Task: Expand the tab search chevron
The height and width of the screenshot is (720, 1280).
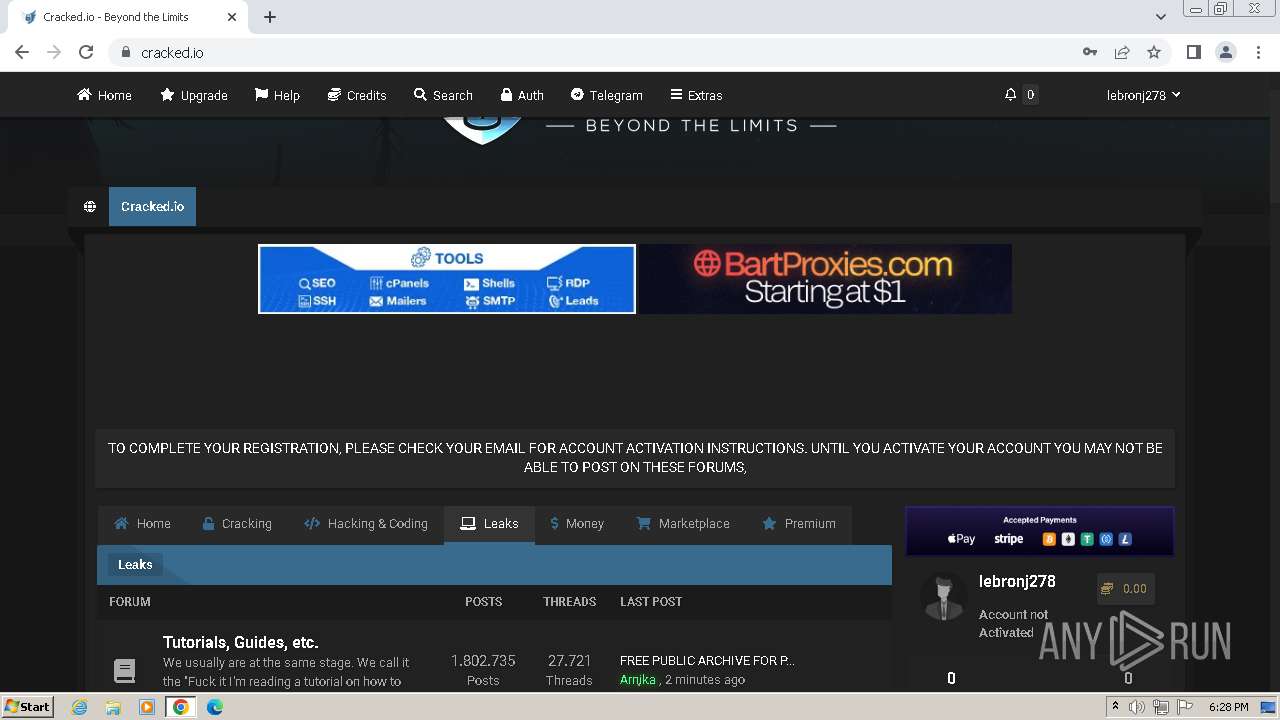Action: click(x=1160, y=17)
